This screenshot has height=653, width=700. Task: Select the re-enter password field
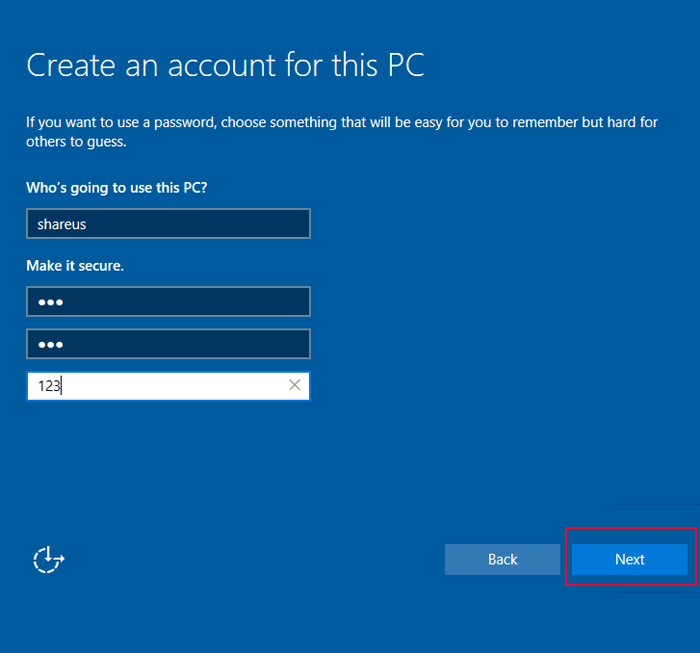tap(168, 344)
